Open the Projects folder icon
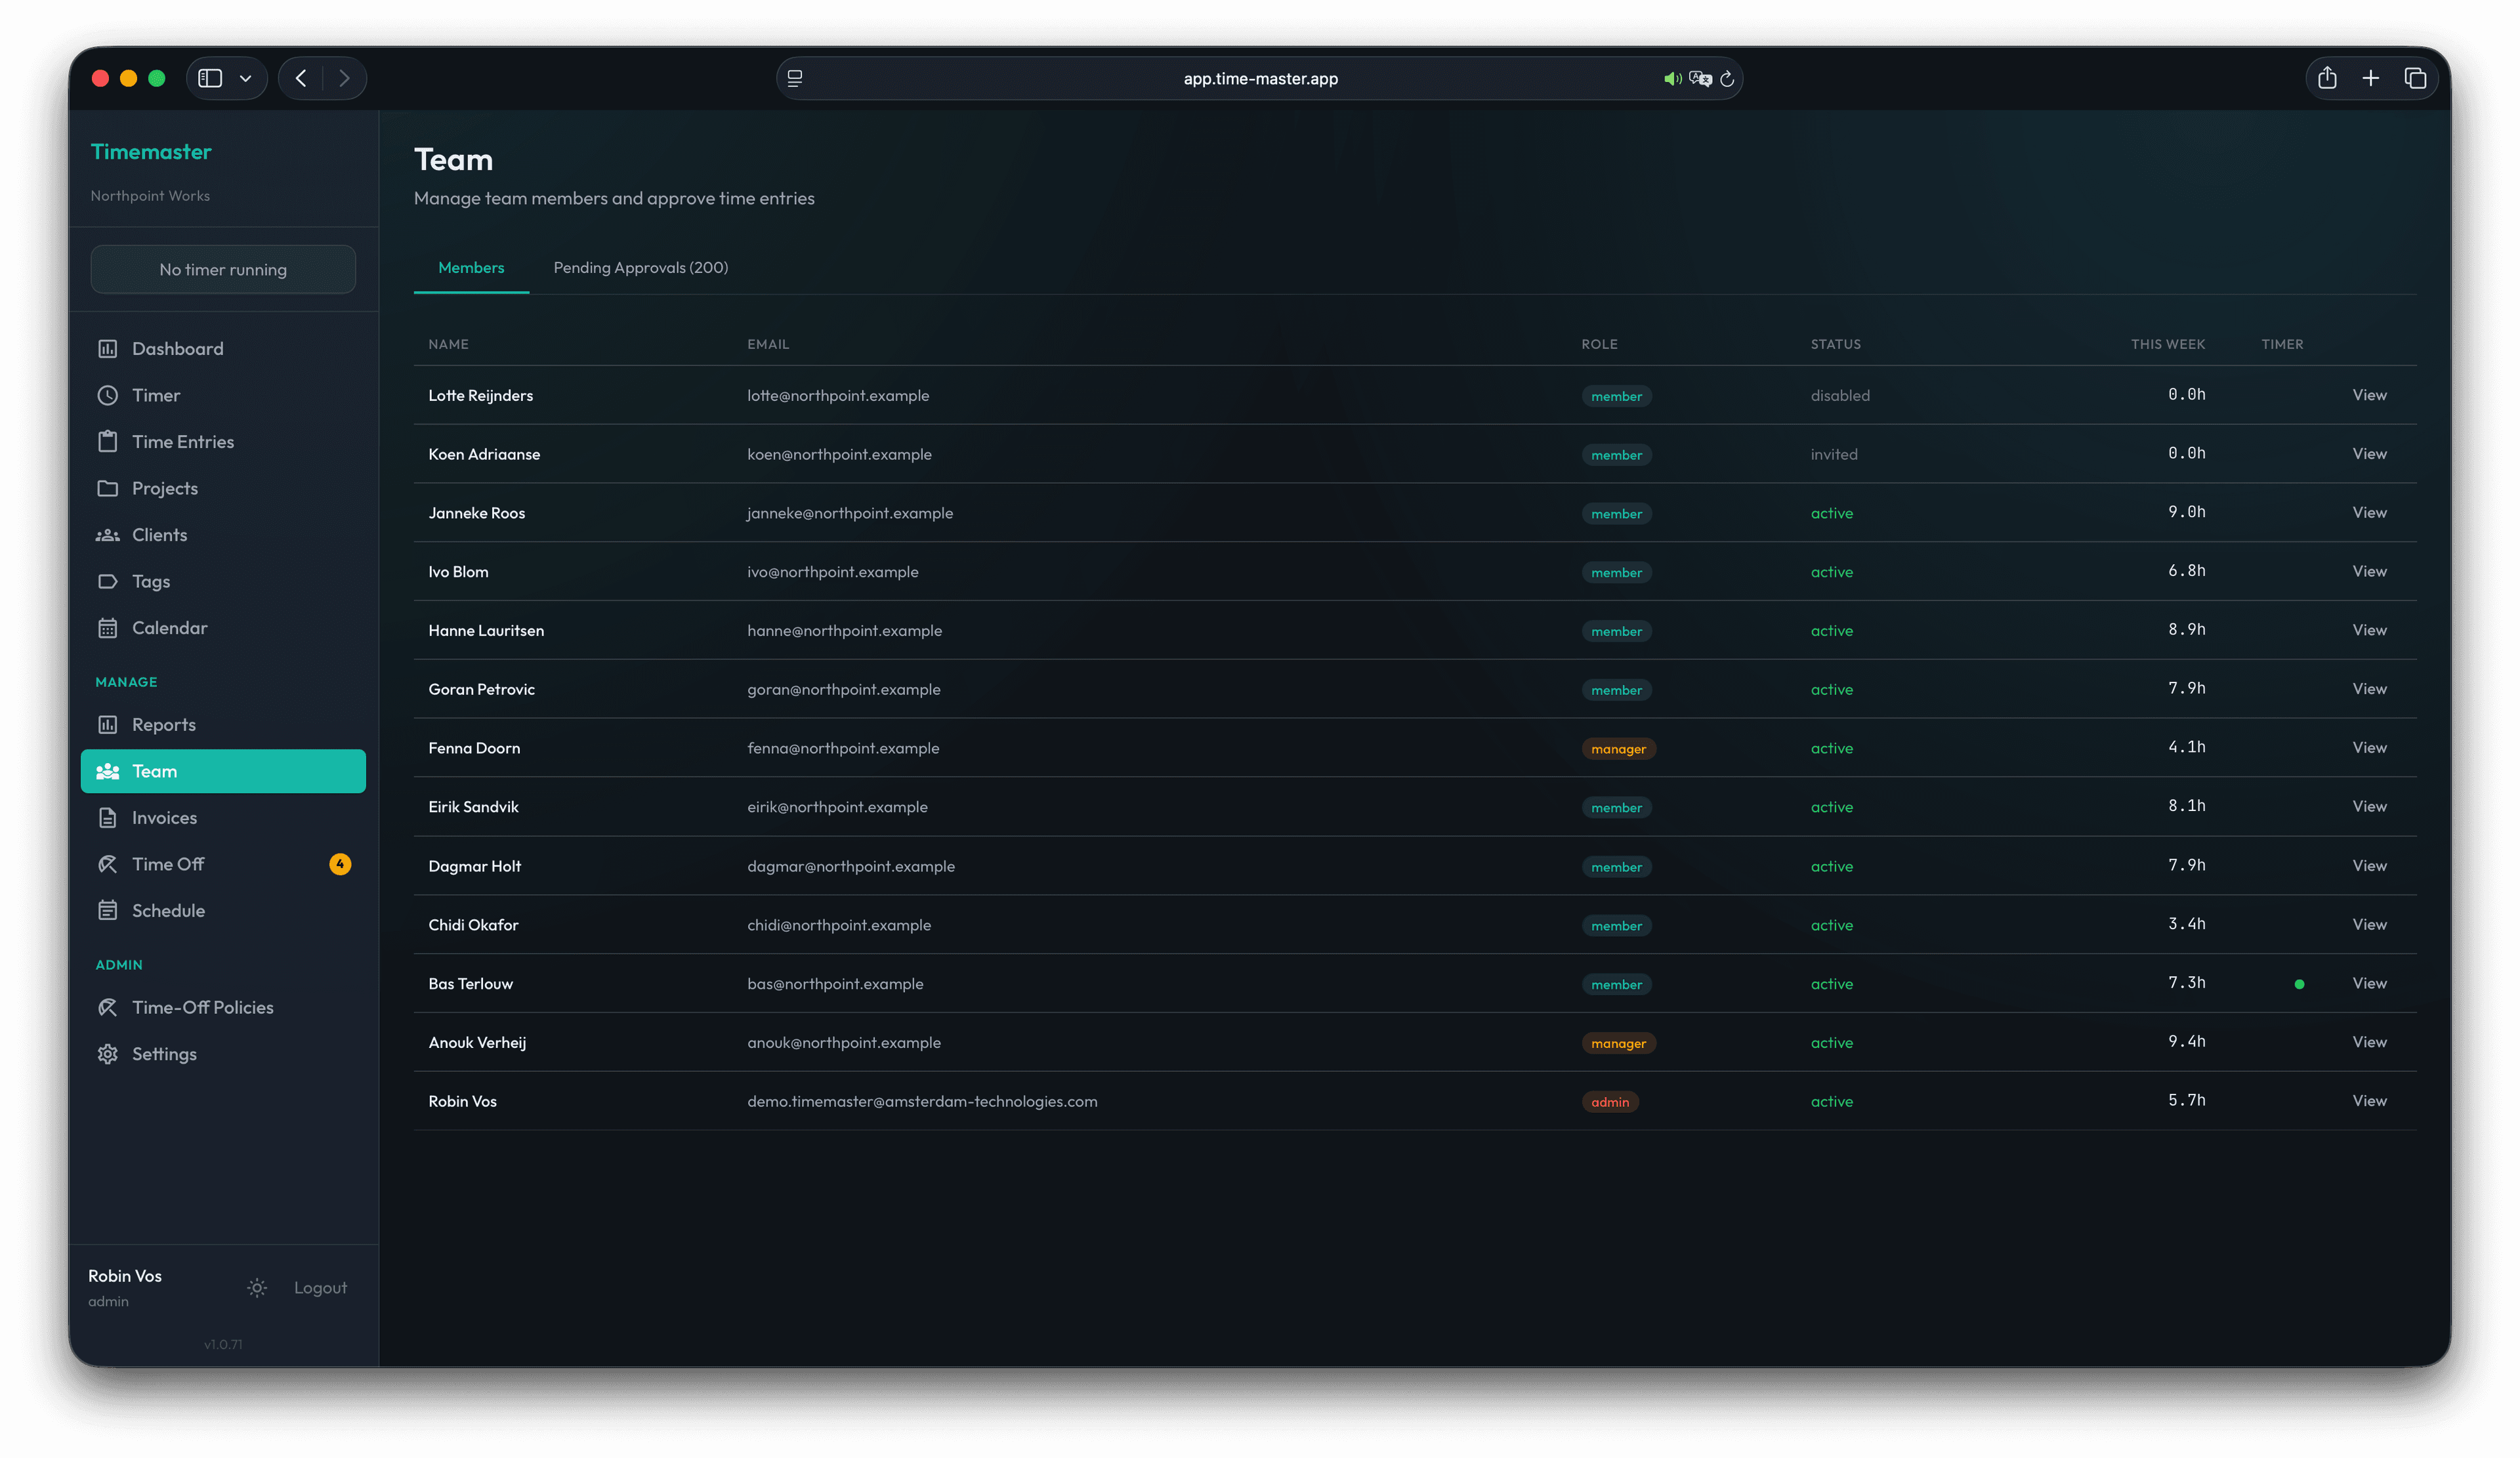 107,488
